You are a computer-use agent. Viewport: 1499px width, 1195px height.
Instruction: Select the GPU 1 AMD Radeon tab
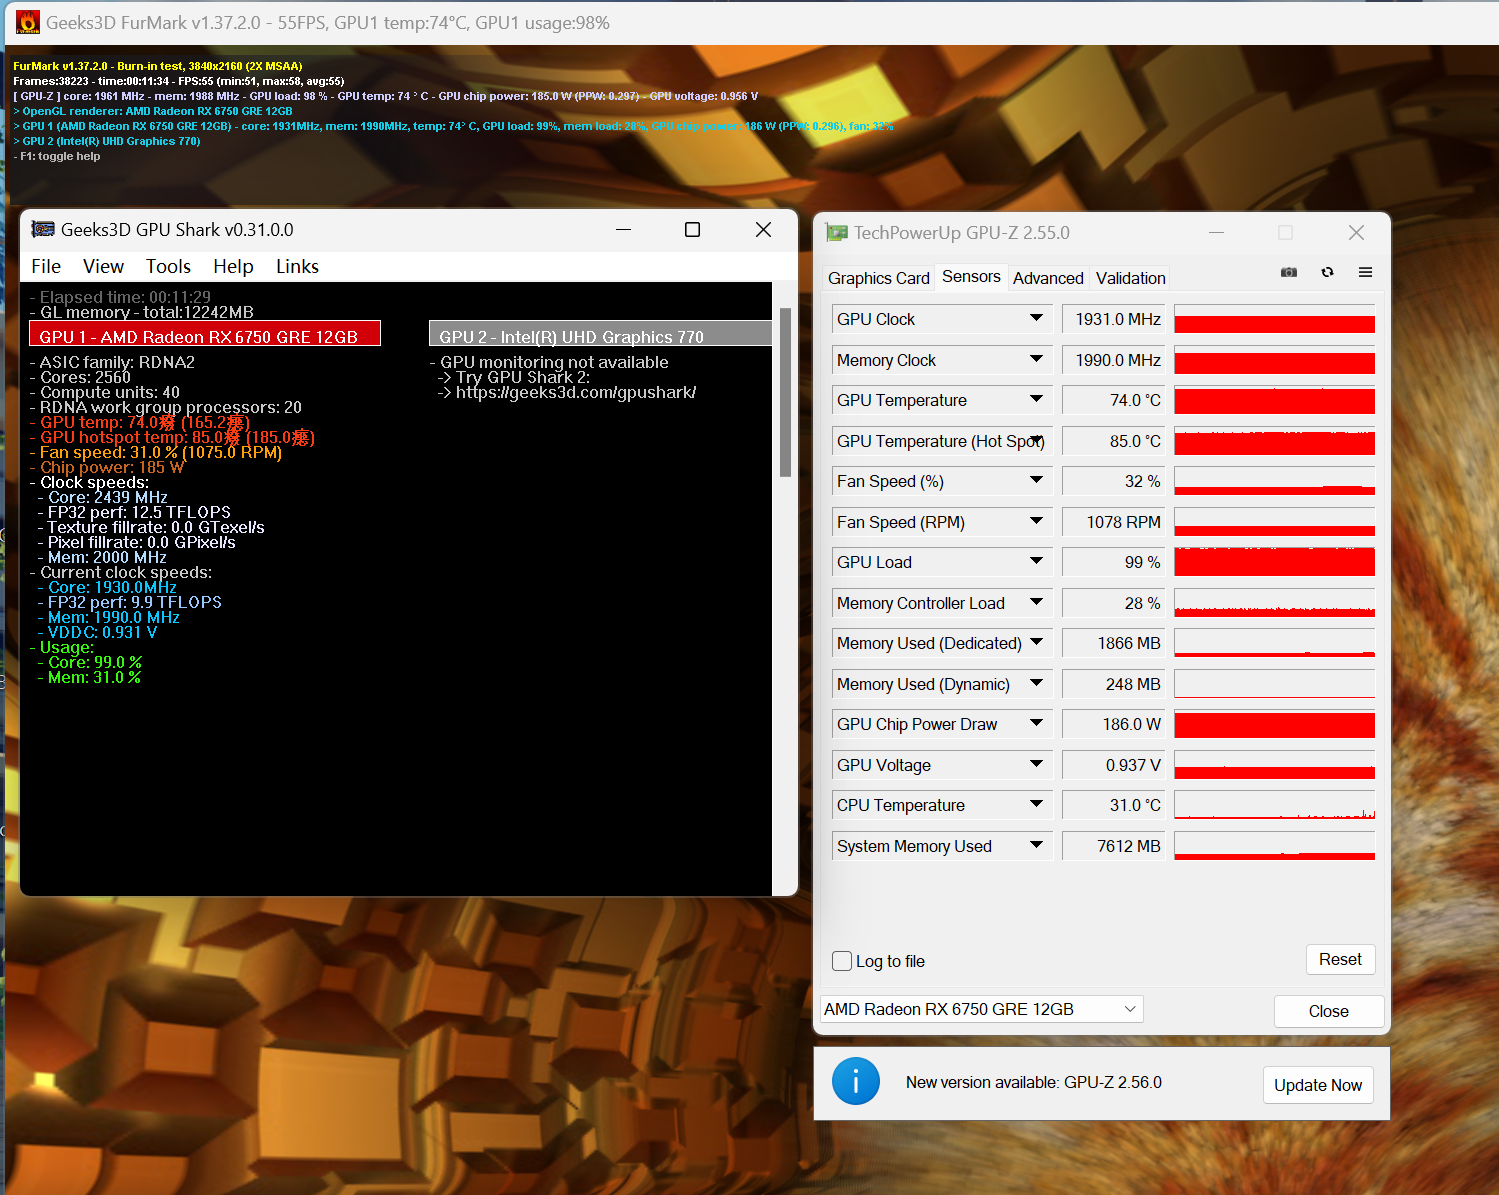(205, 334)
